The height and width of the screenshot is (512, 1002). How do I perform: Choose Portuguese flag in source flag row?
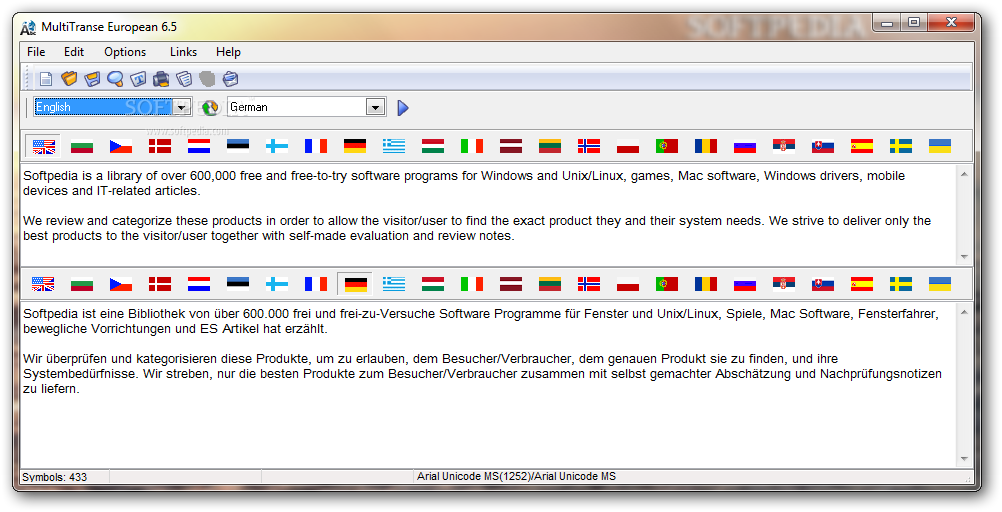667,146
